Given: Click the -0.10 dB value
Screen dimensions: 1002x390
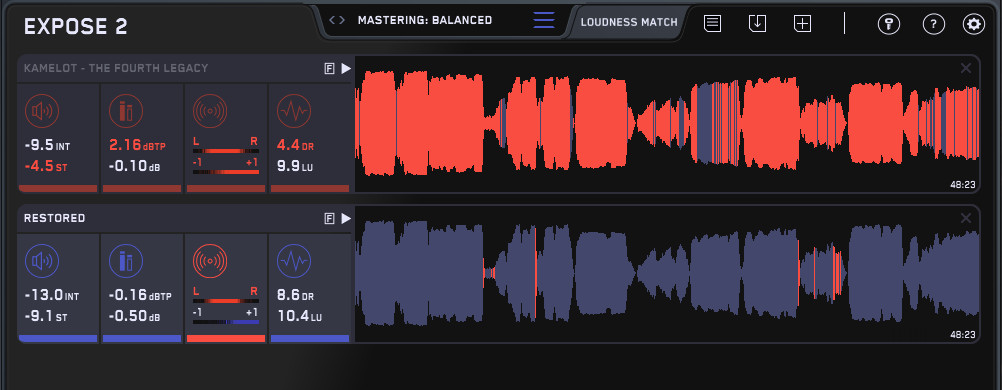Looking at the screenshot, I should pos(134,167).
